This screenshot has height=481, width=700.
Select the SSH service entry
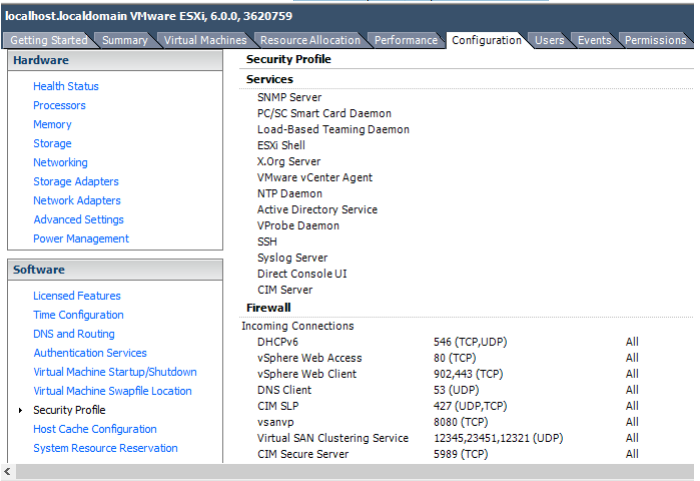point(267,242)
